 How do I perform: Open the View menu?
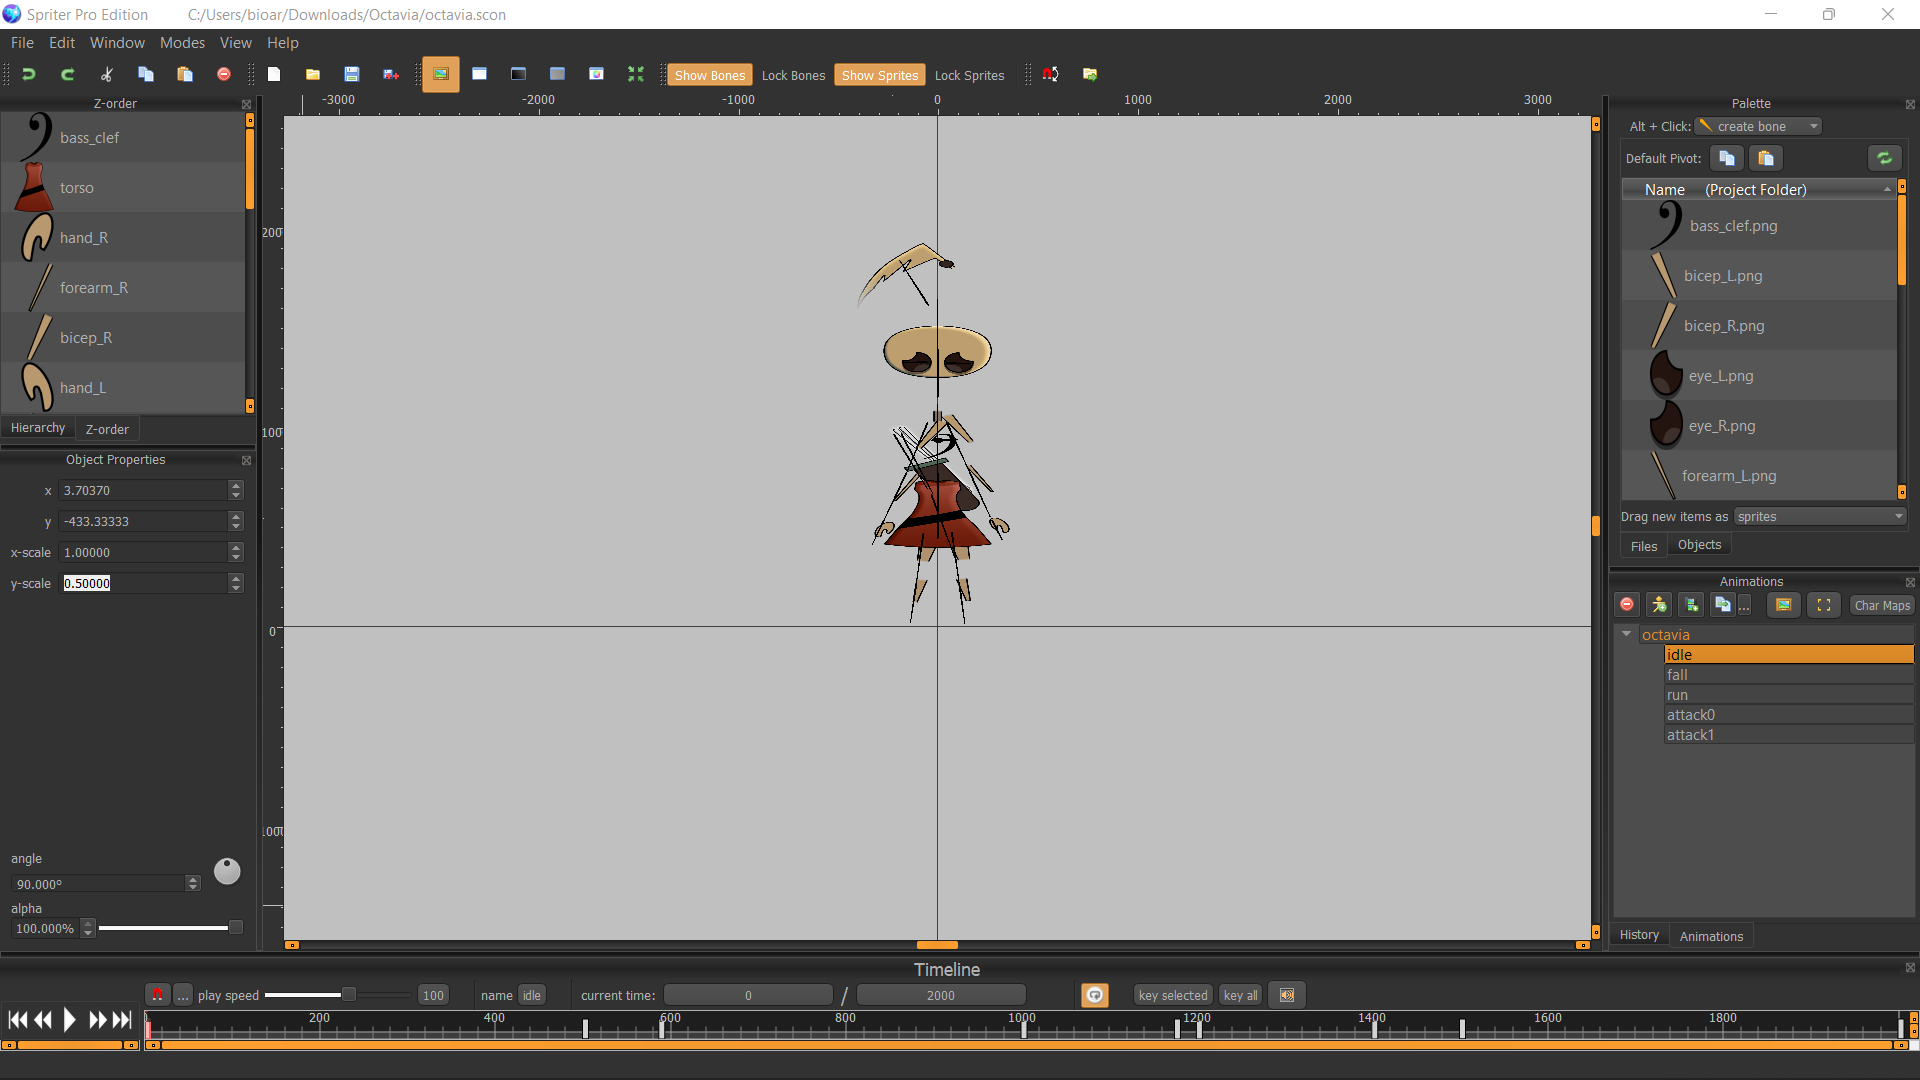point(235,43)
